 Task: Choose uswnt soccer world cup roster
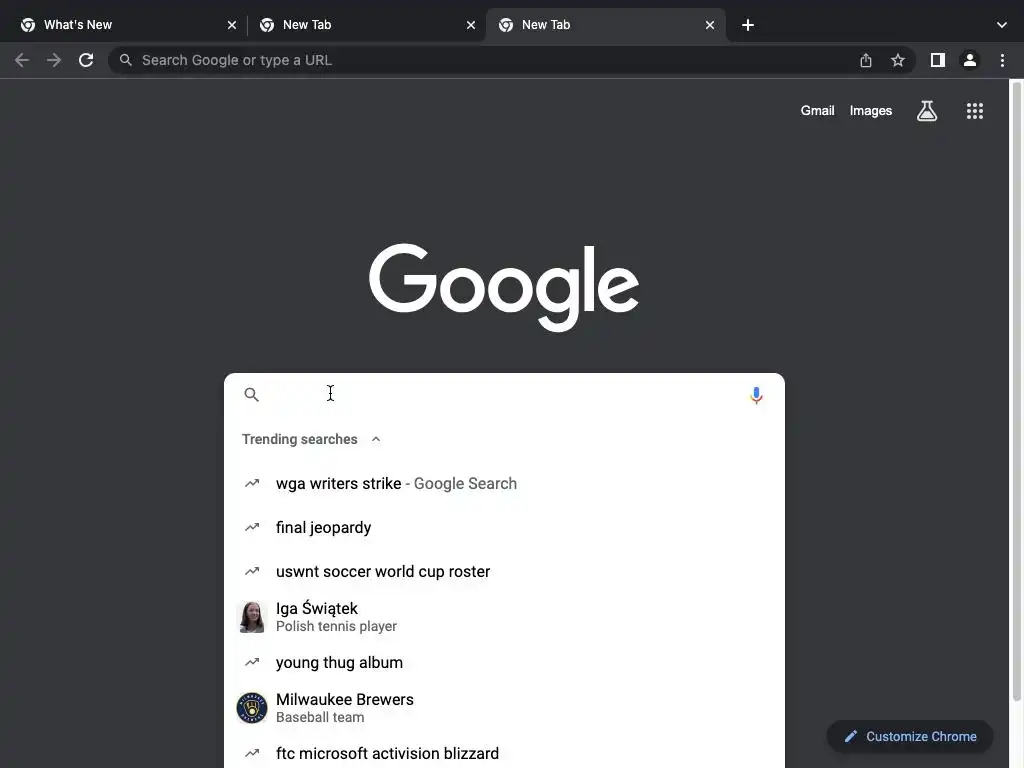point(504,571)
